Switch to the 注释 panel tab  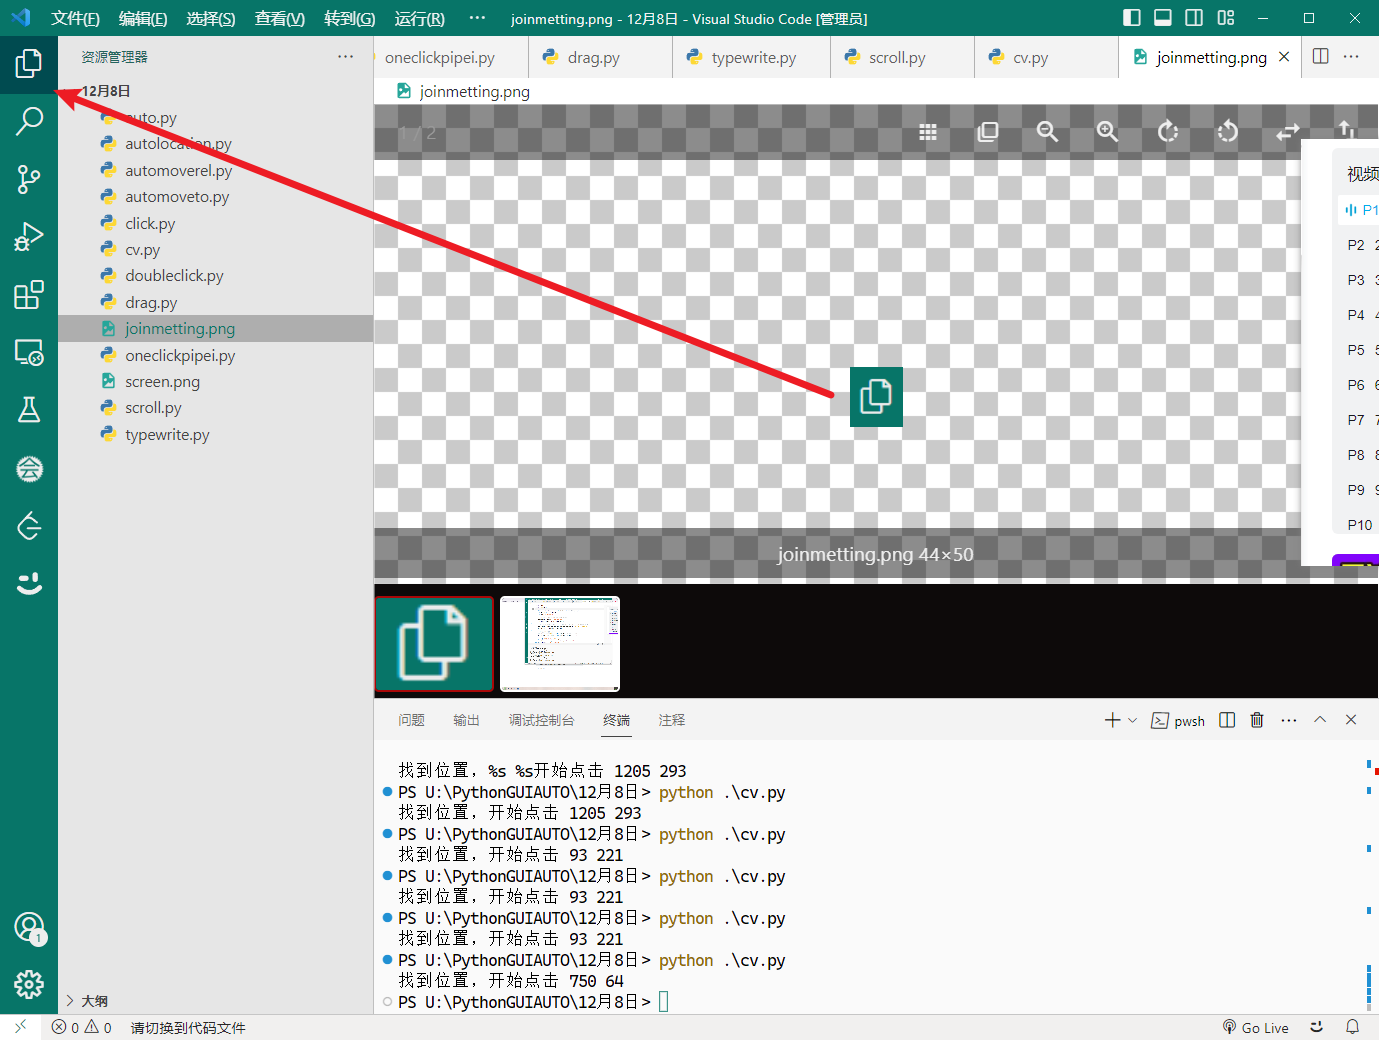click(x=672, y=720)
